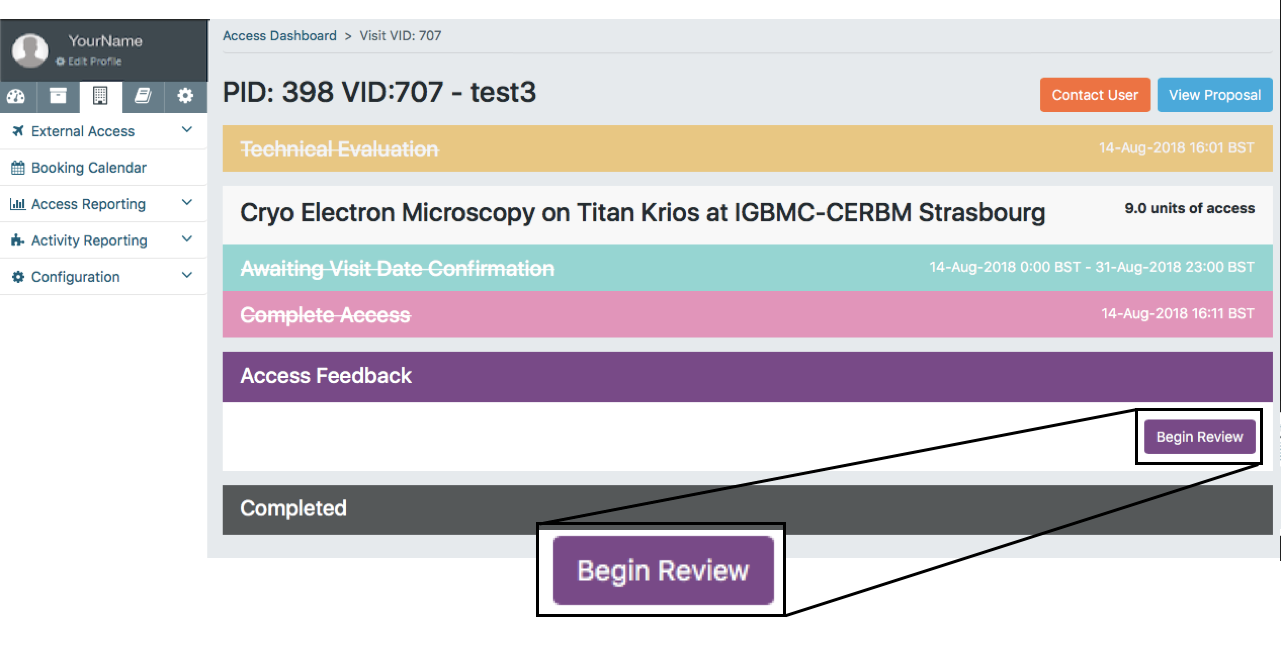Image resolution: width=1281 pixels, height=664 pixels.
Task: Click the Edit Profile link
Action: 94,62
